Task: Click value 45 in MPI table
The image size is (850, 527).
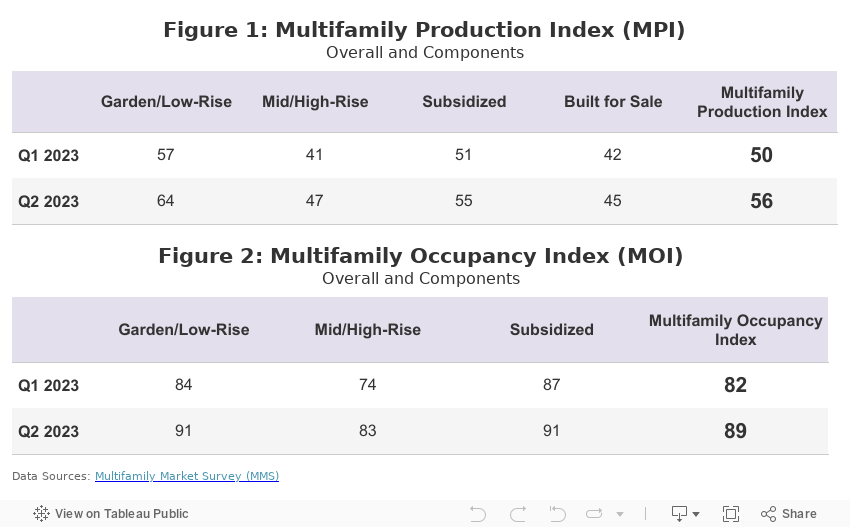Action: 613,201
